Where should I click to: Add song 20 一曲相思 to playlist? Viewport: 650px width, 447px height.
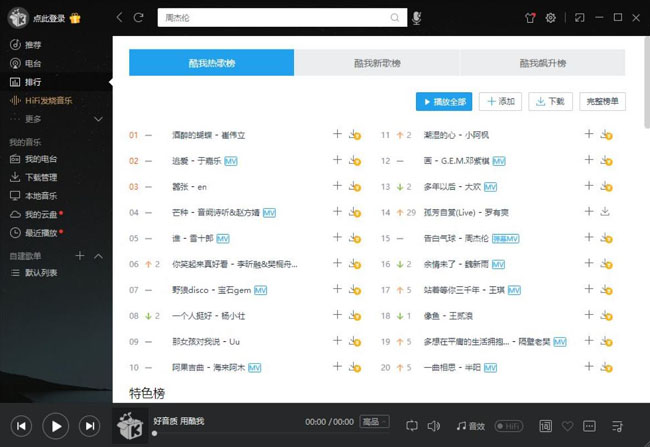(589, 366)
